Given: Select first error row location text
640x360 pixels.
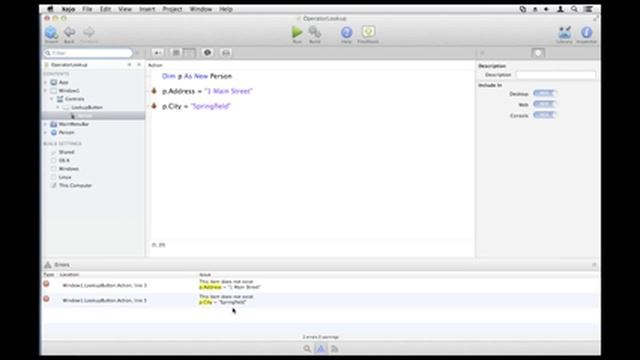Looking at the screenshot, I should 104,285.
